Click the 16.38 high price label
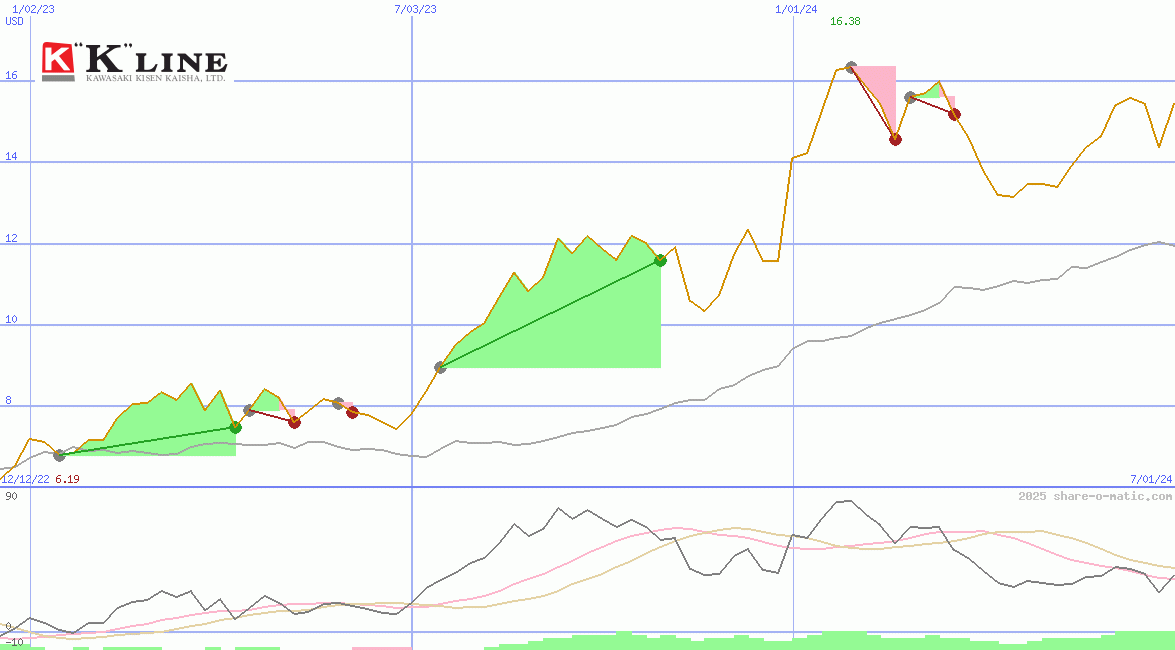This screenshot has width=1175, height=650. [845, 22]
